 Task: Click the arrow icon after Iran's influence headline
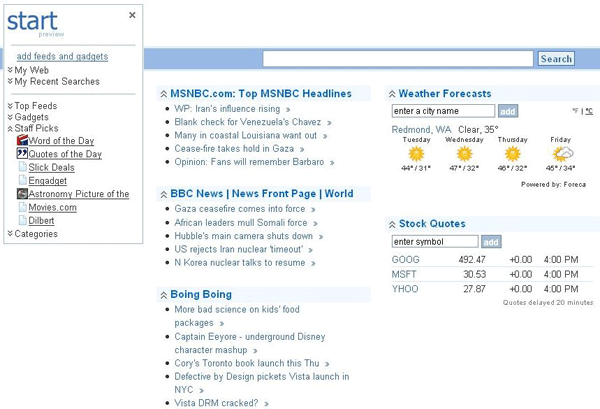click(x=287, y=109)
